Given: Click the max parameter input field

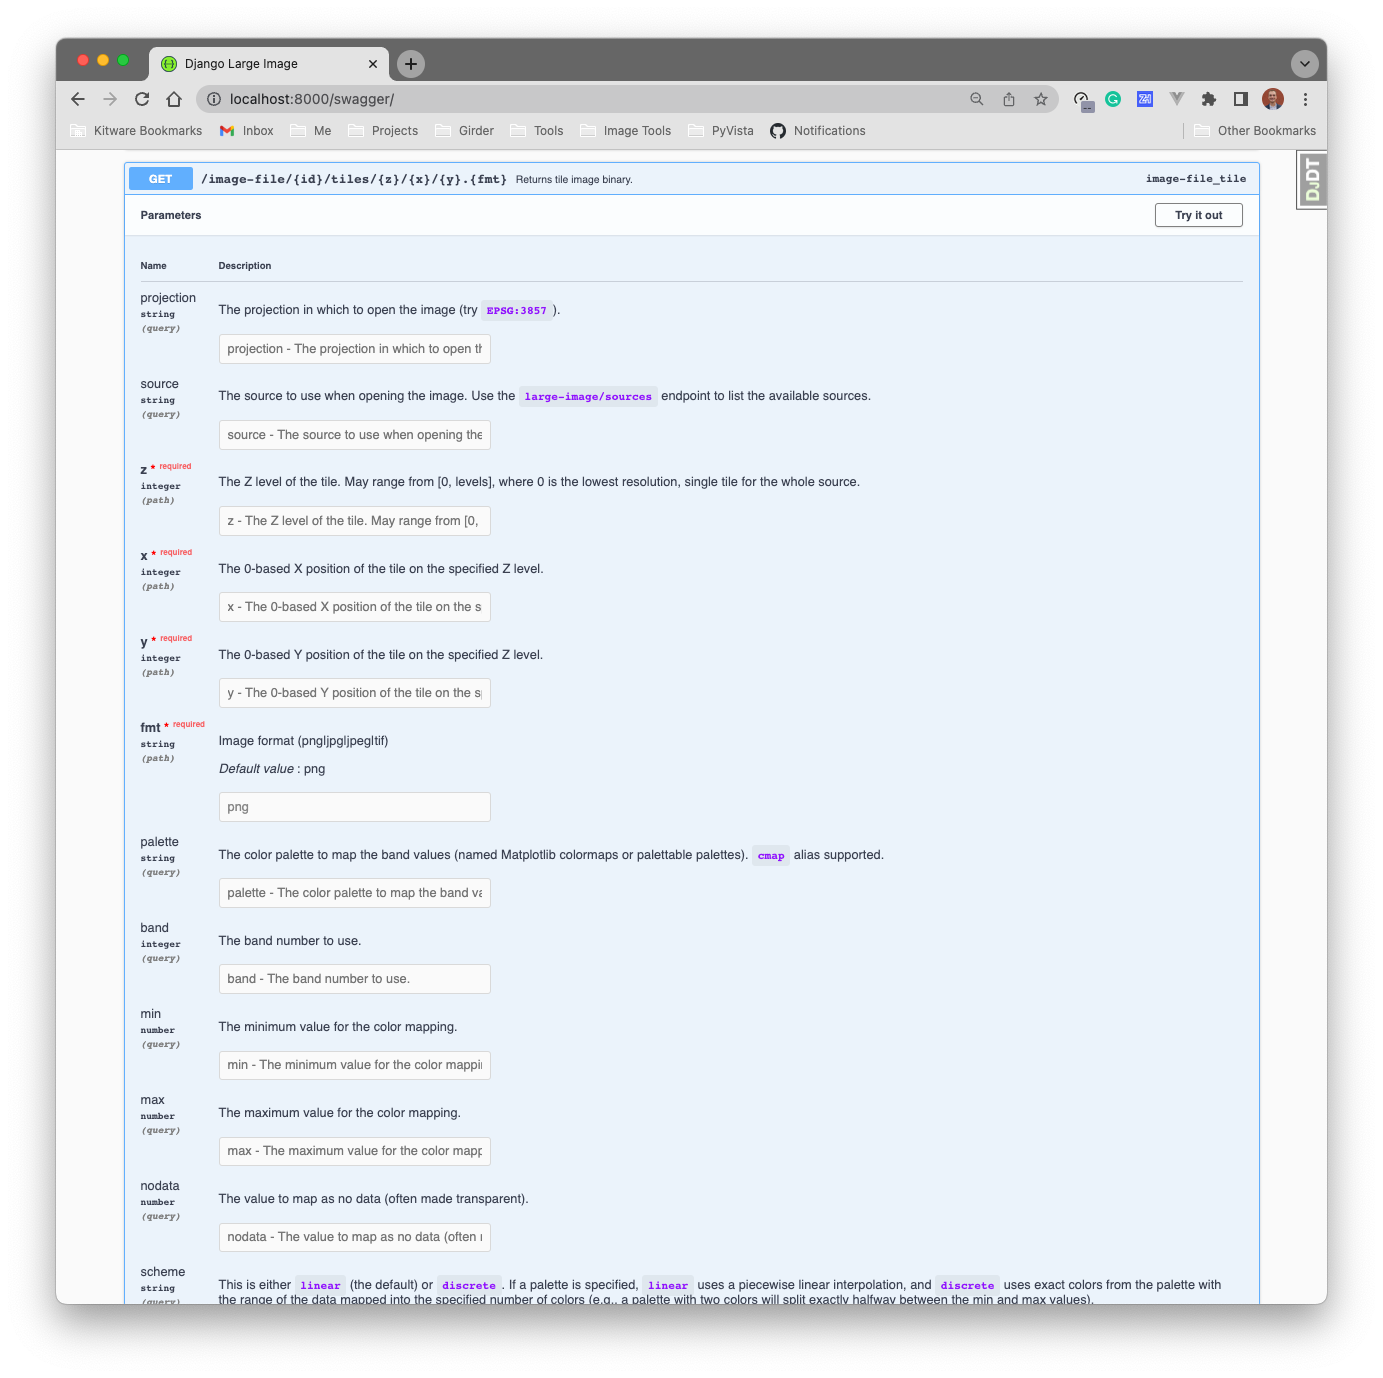Looking at the screenshot, I should (354, 1151).
